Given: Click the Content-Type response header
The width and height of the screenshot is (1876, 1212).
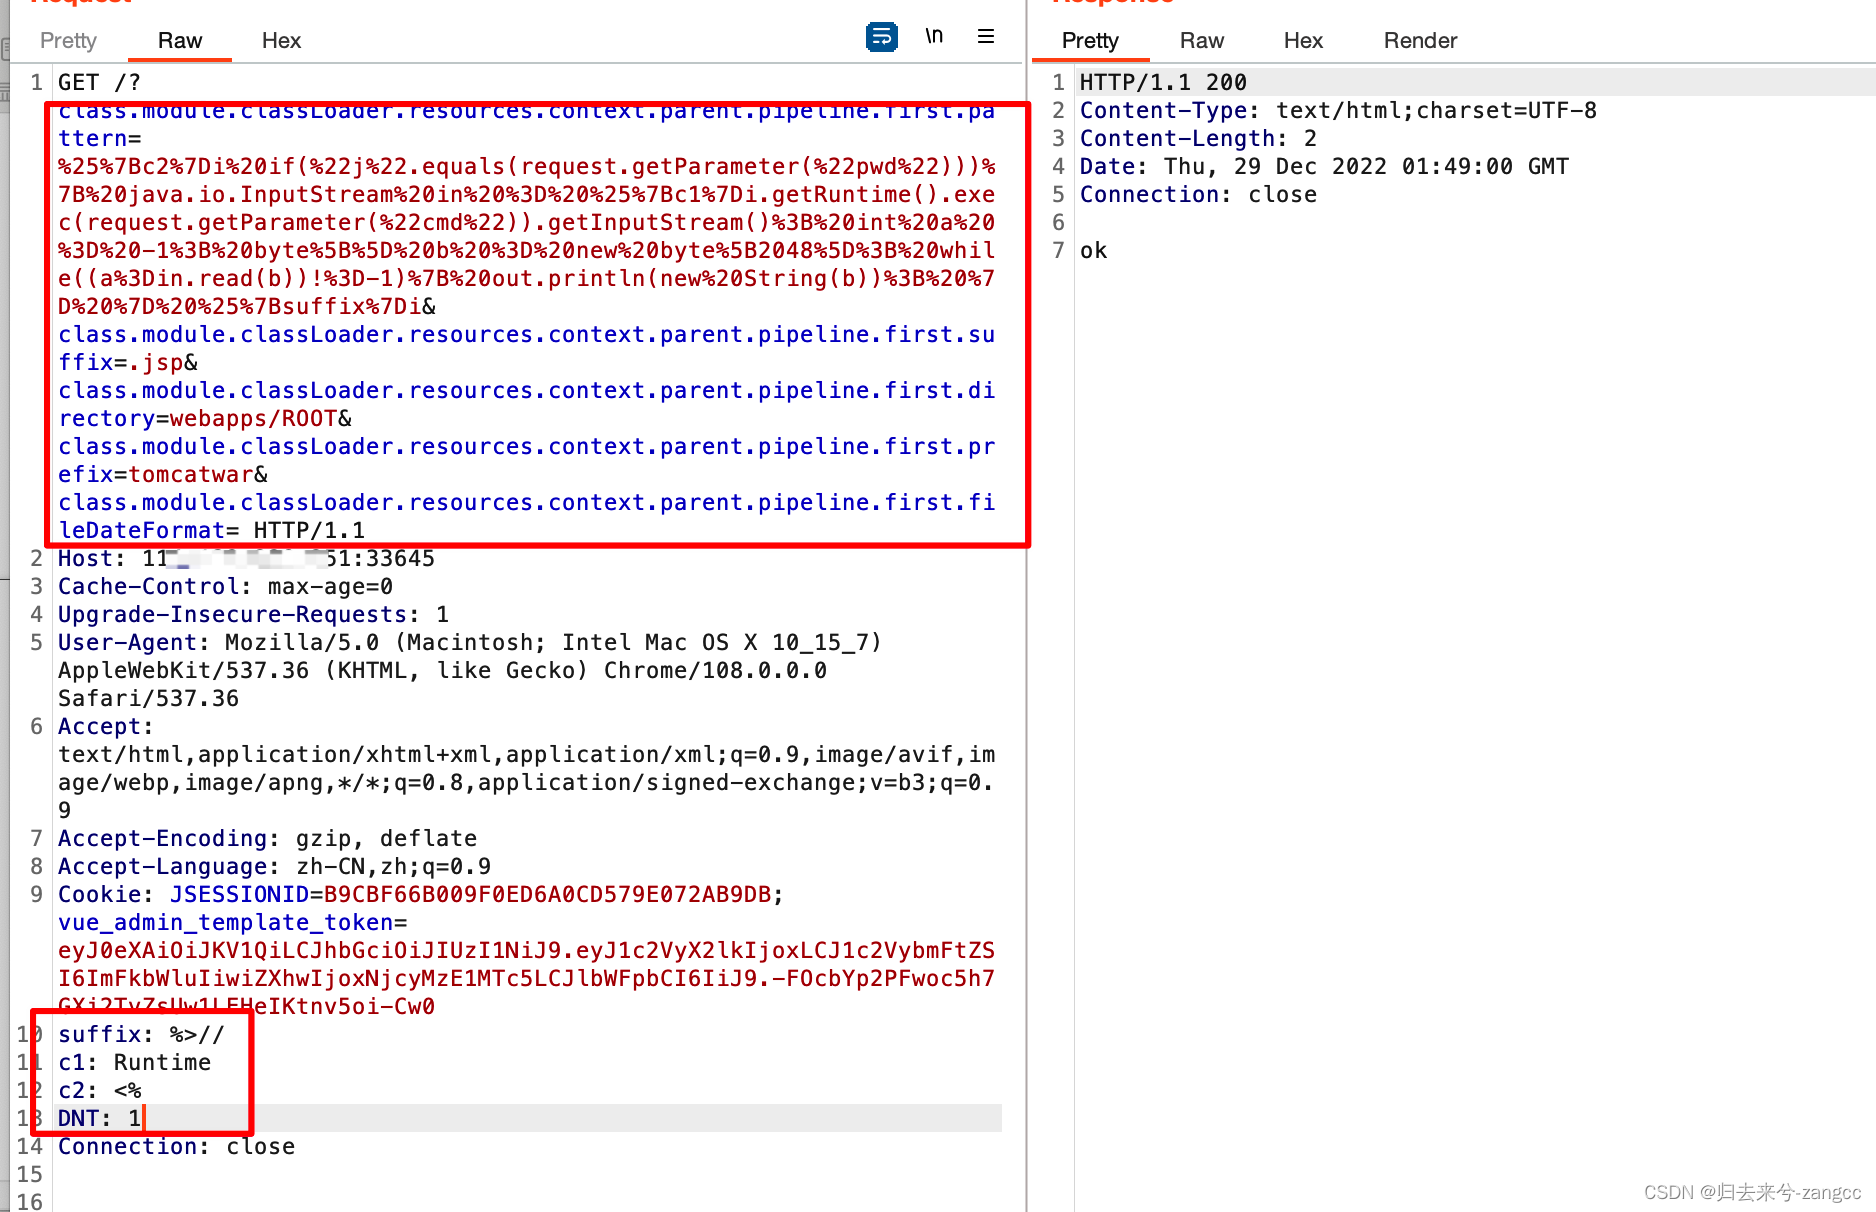Looking at the screenshot, I should 1338,110.
